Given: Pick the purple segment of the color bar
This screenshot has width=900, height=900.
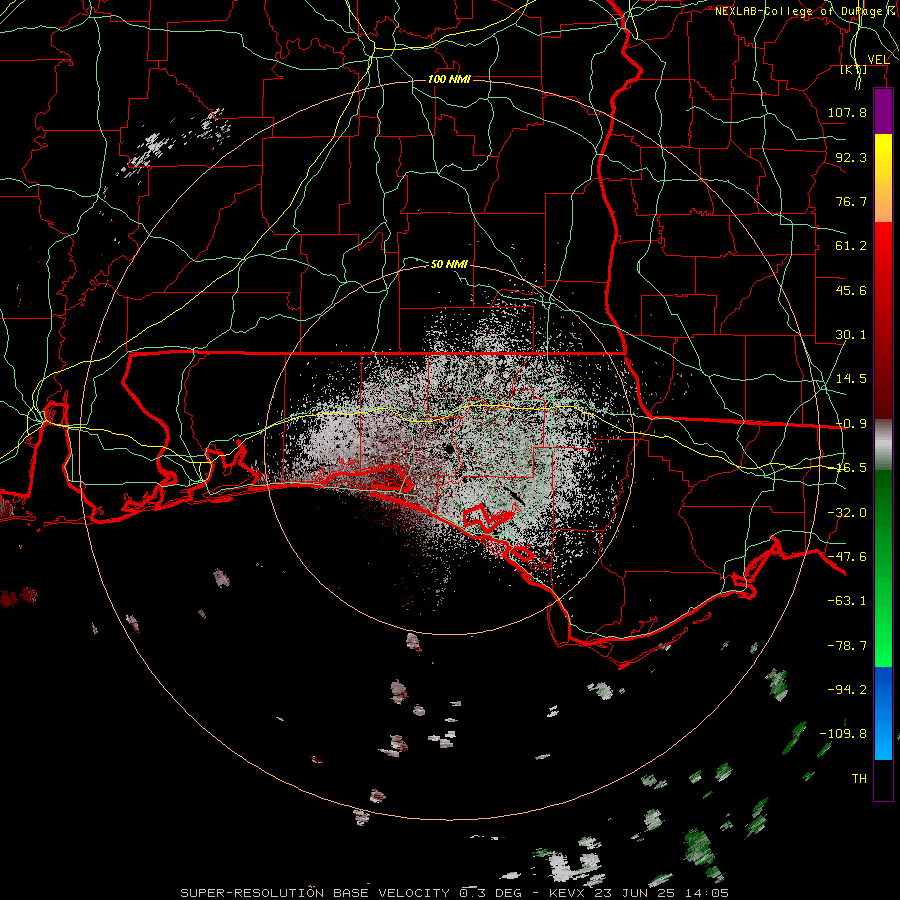Looking at the screenshot, I should 883,111.
